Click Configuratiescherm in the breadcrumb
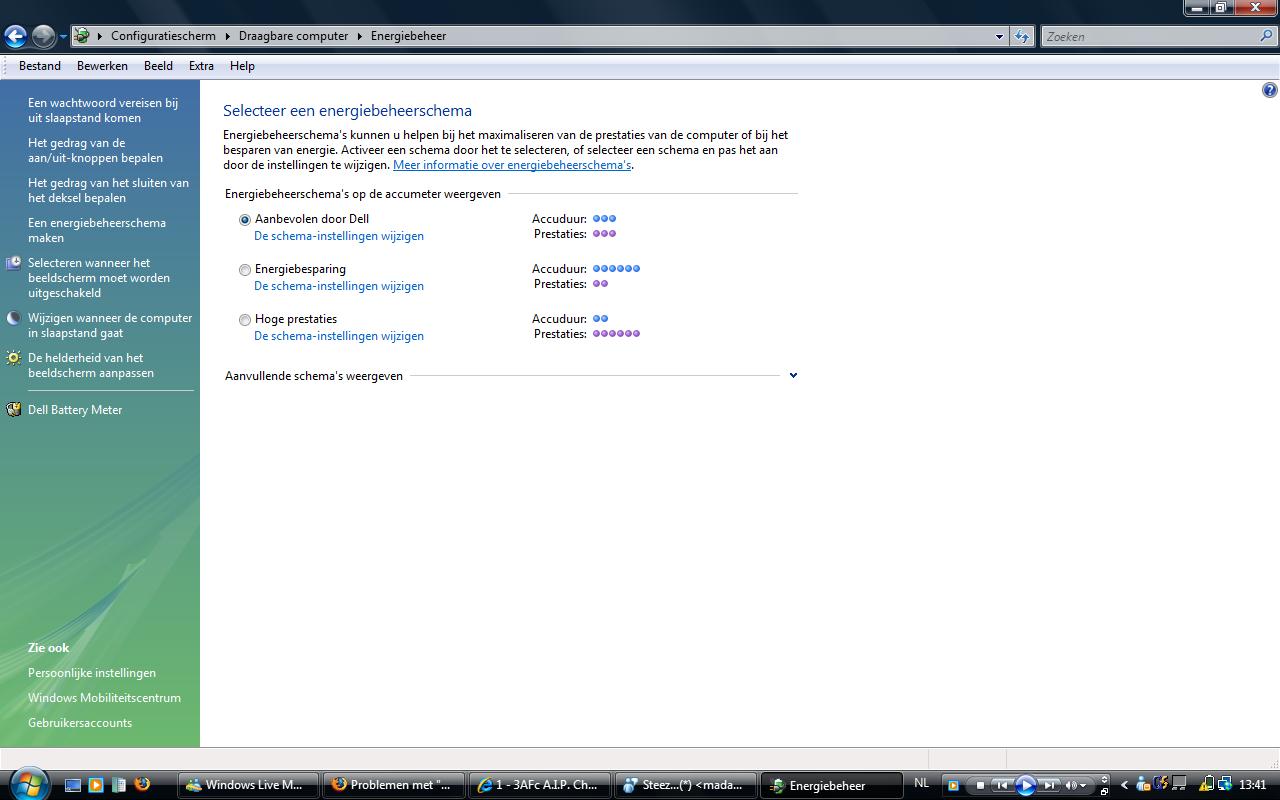 (x=163, y=36)
